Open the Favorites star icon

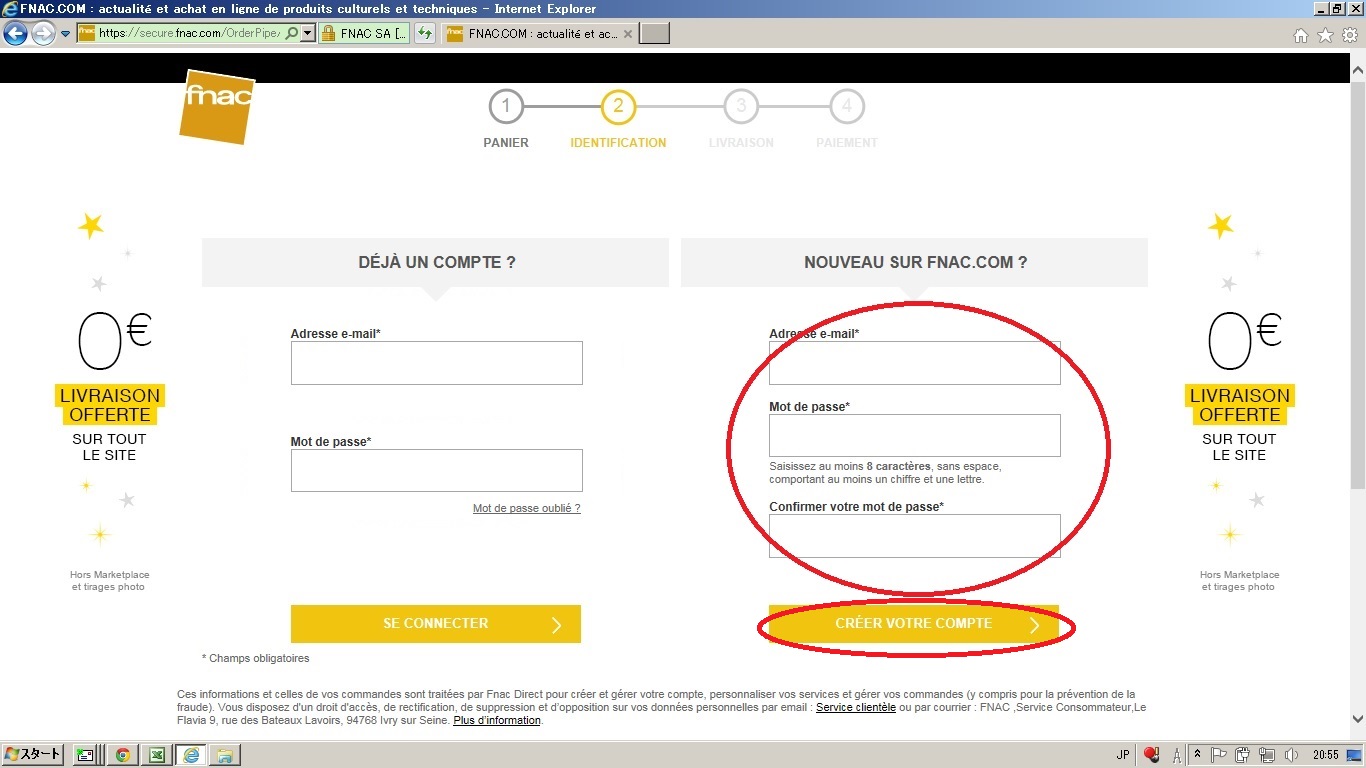[1325, 35]
